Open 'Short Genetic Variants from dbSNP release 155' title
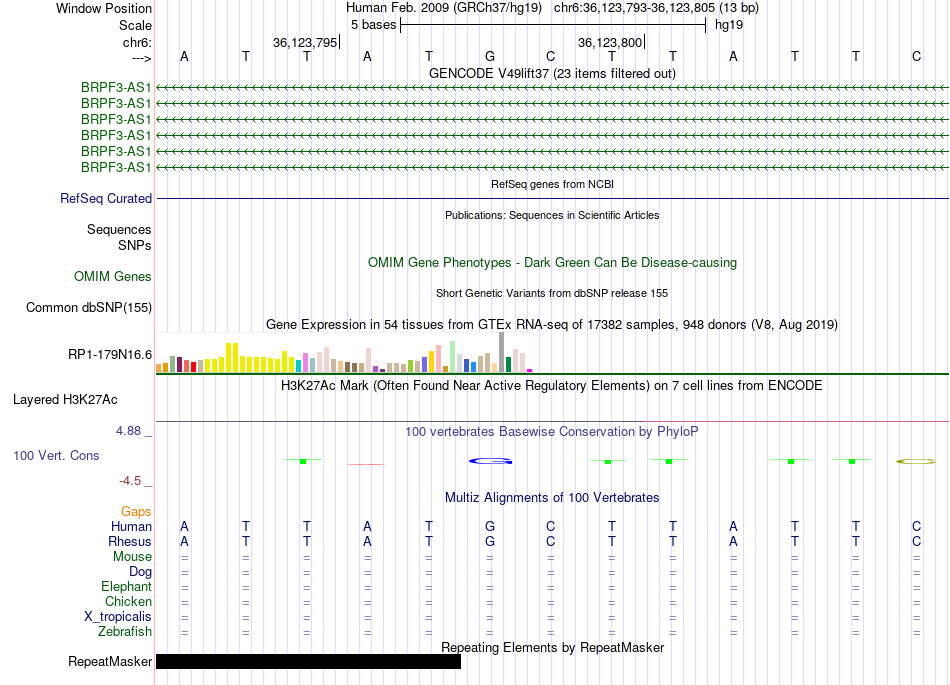Image resolution: width=950 pixels, height=685 pixels. (552, 293)
